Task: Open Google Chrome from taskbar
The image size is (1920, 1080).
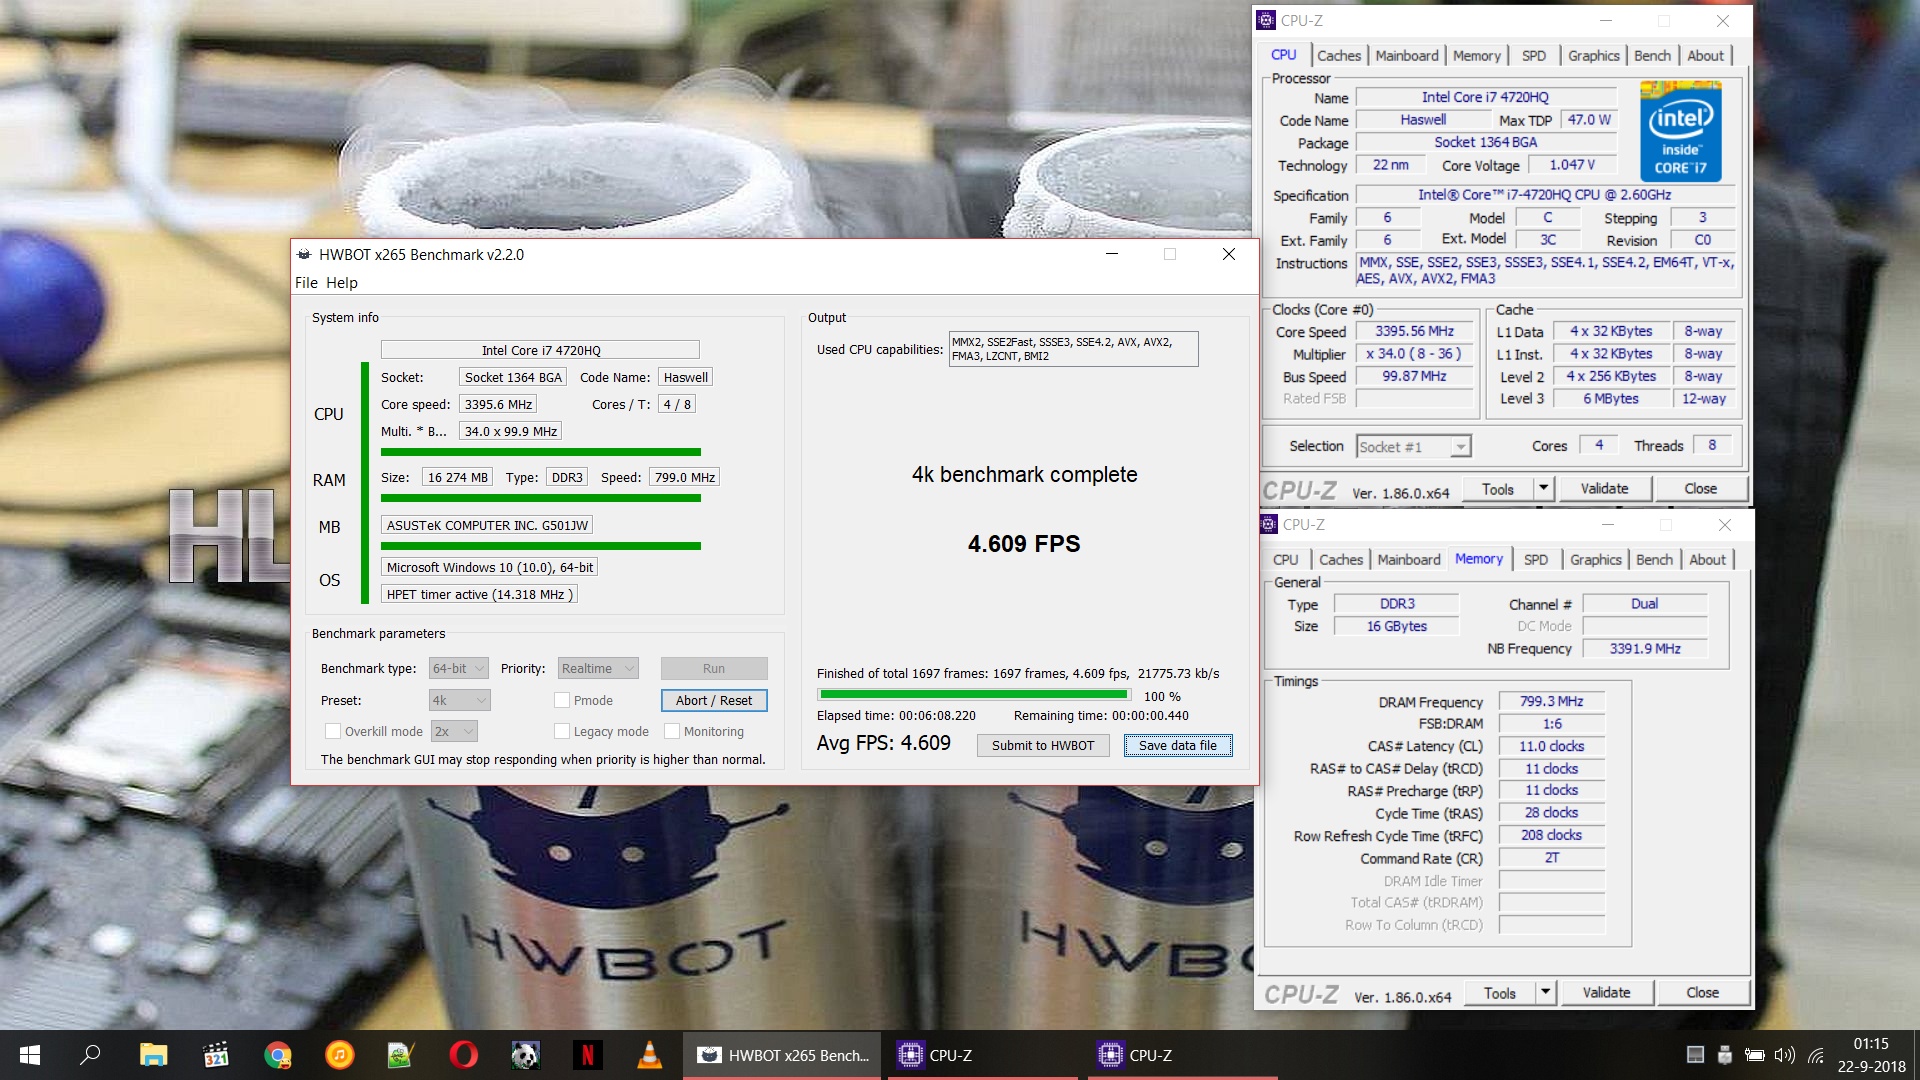Action: point(278,1055)
